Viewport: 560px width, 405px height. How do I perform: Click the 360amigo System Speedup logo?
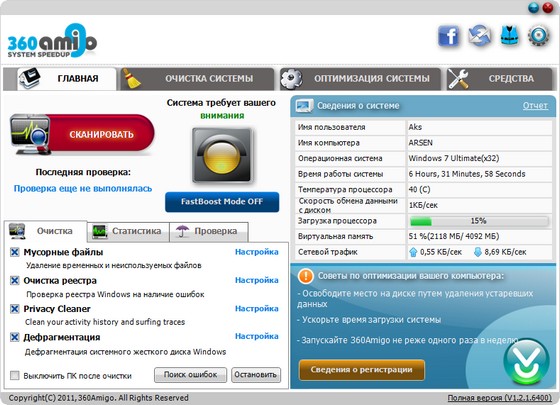(52, 41)
